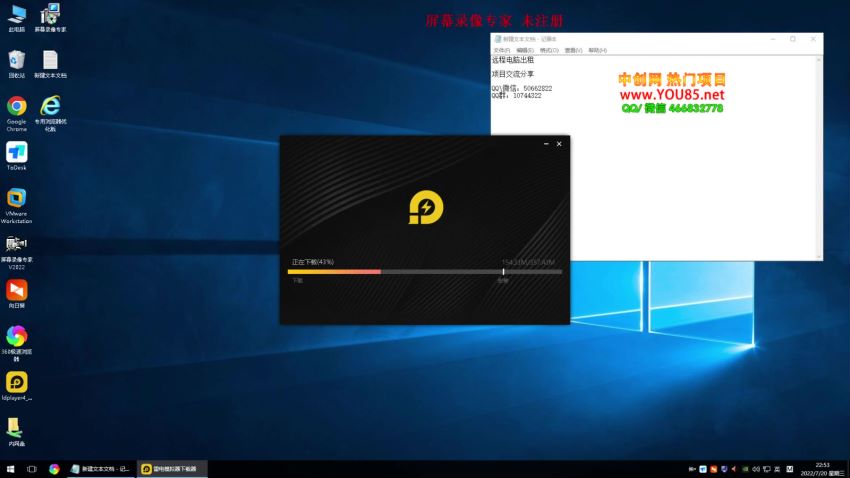Click the download percentage status text
The image size is (850, 478).
[x=313, y=262]
